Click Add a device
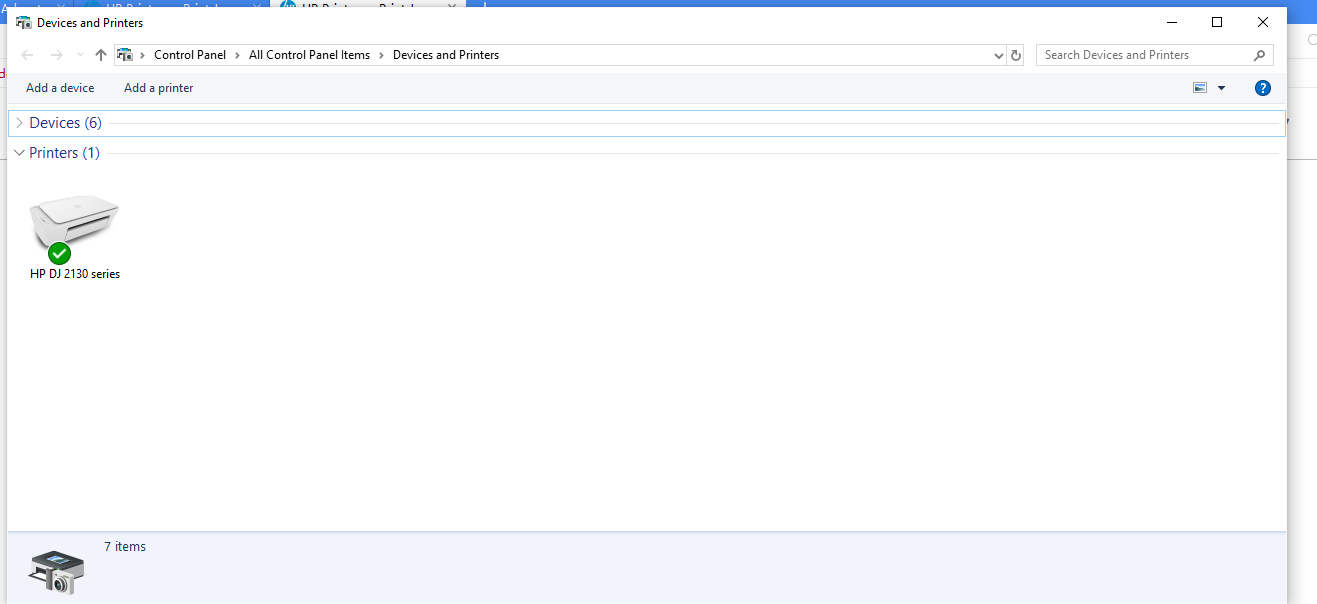 click(60, 88)
